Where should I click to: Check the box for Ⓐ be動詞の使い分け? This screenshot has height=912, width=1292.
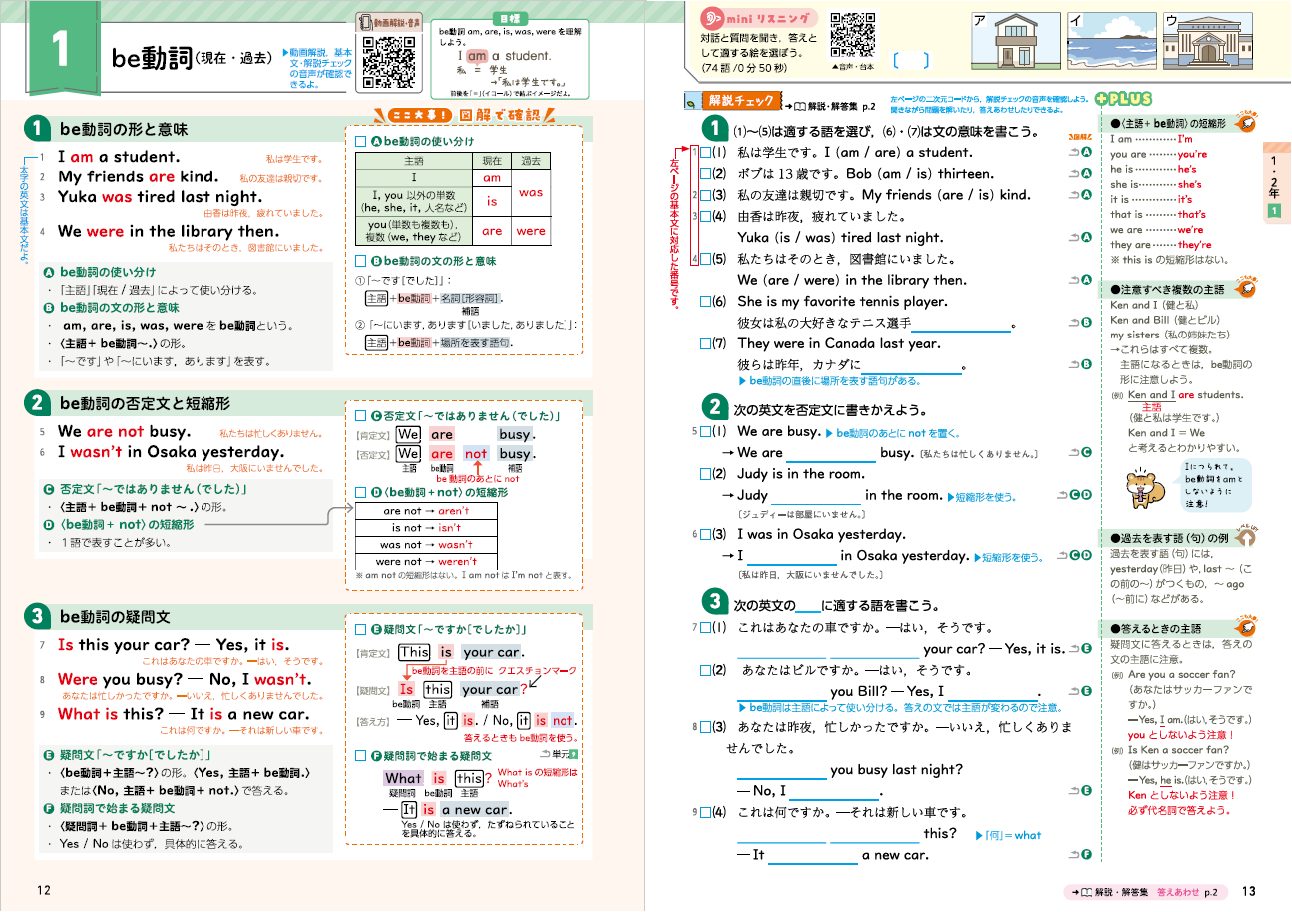coord(361,142)
